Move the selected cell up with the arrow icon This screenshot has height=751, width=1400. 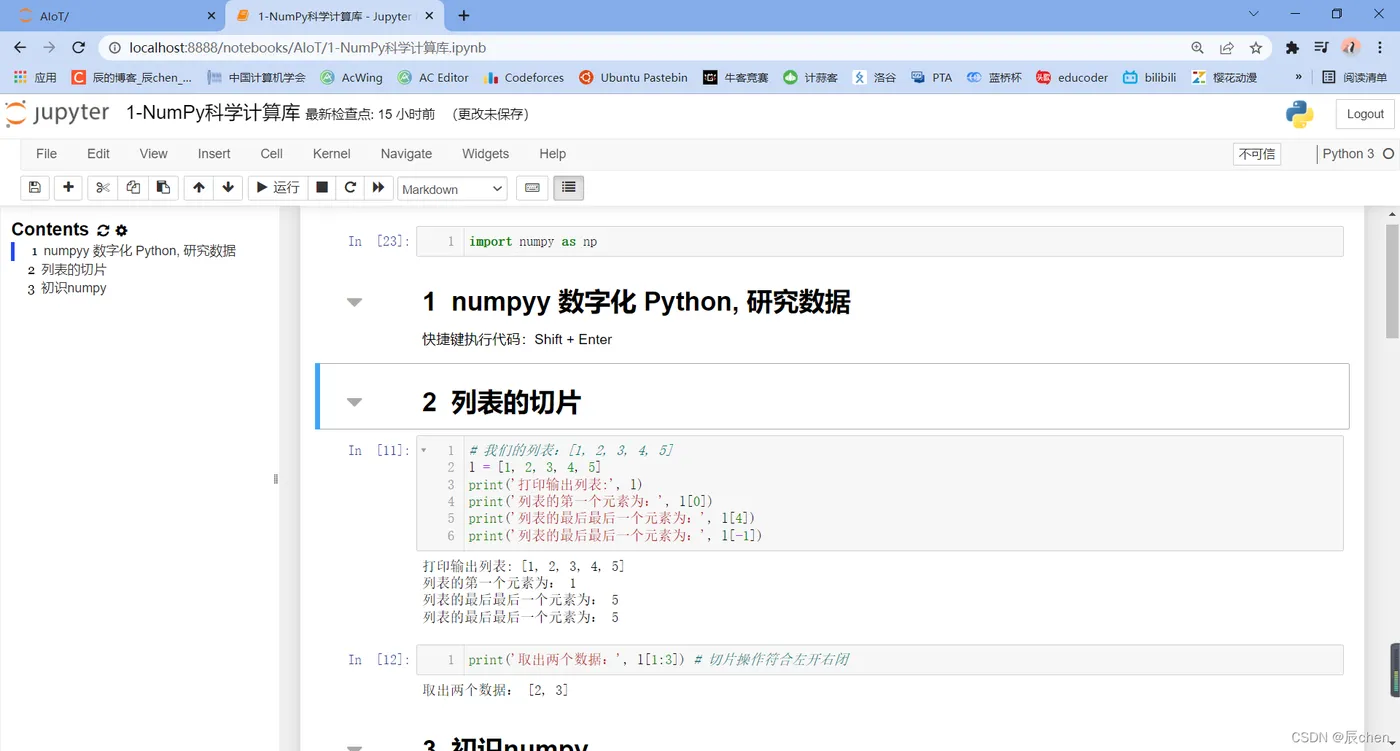[199, 187]
